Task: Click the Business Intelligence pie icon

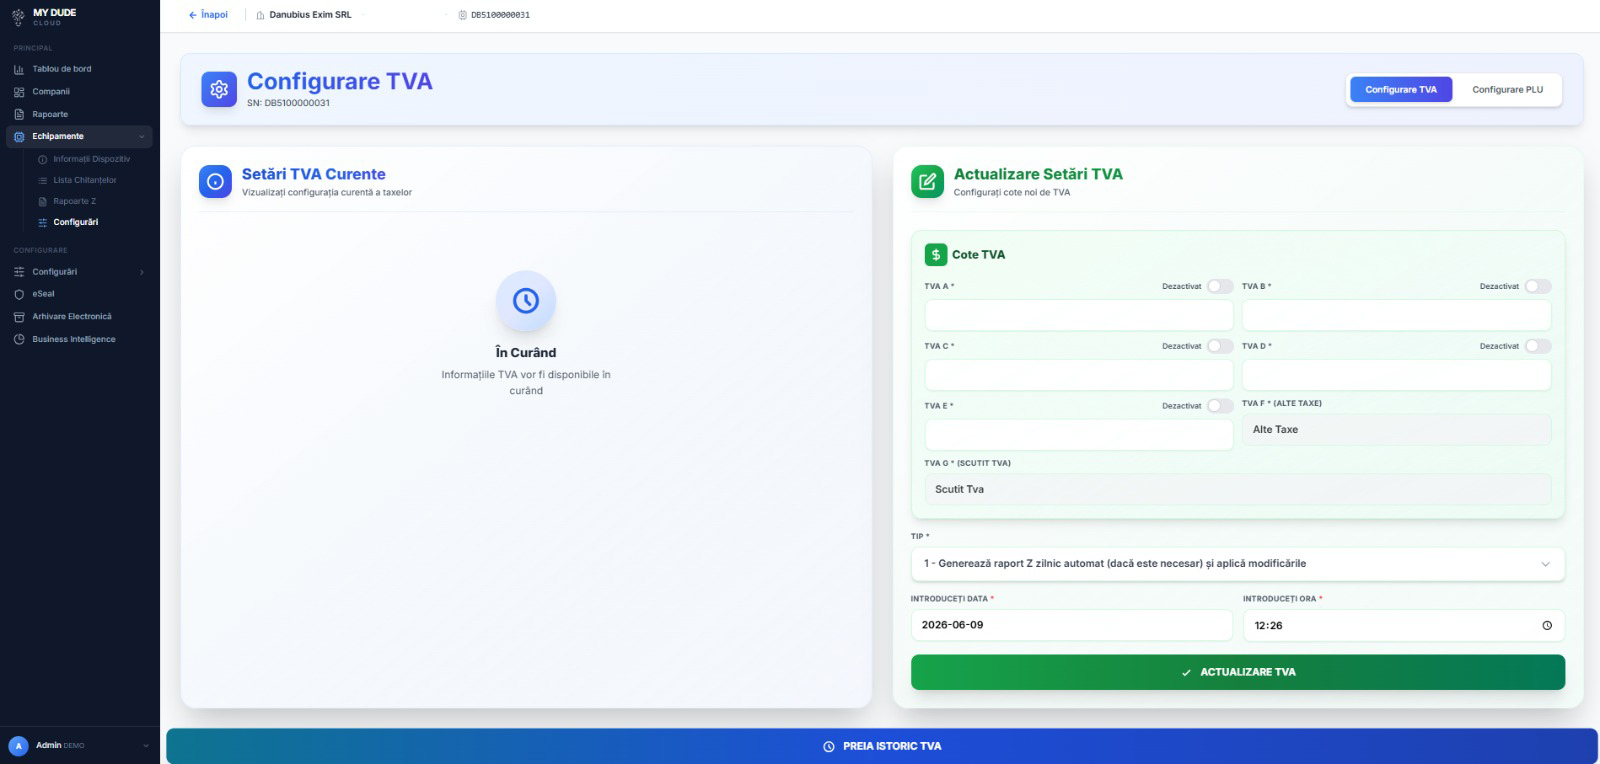Action: [19, 339]
